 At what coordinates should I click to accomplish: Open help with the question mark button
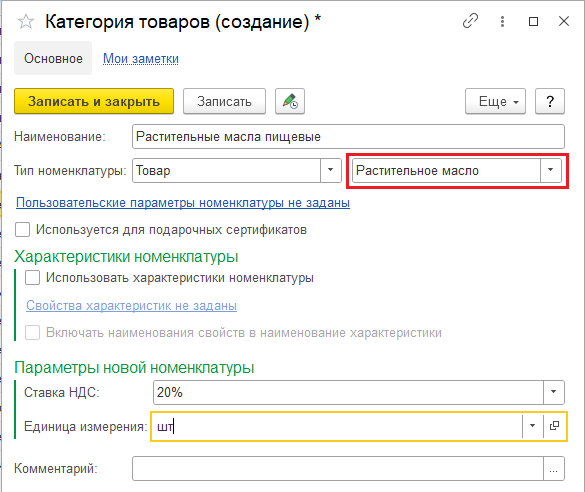550,101
